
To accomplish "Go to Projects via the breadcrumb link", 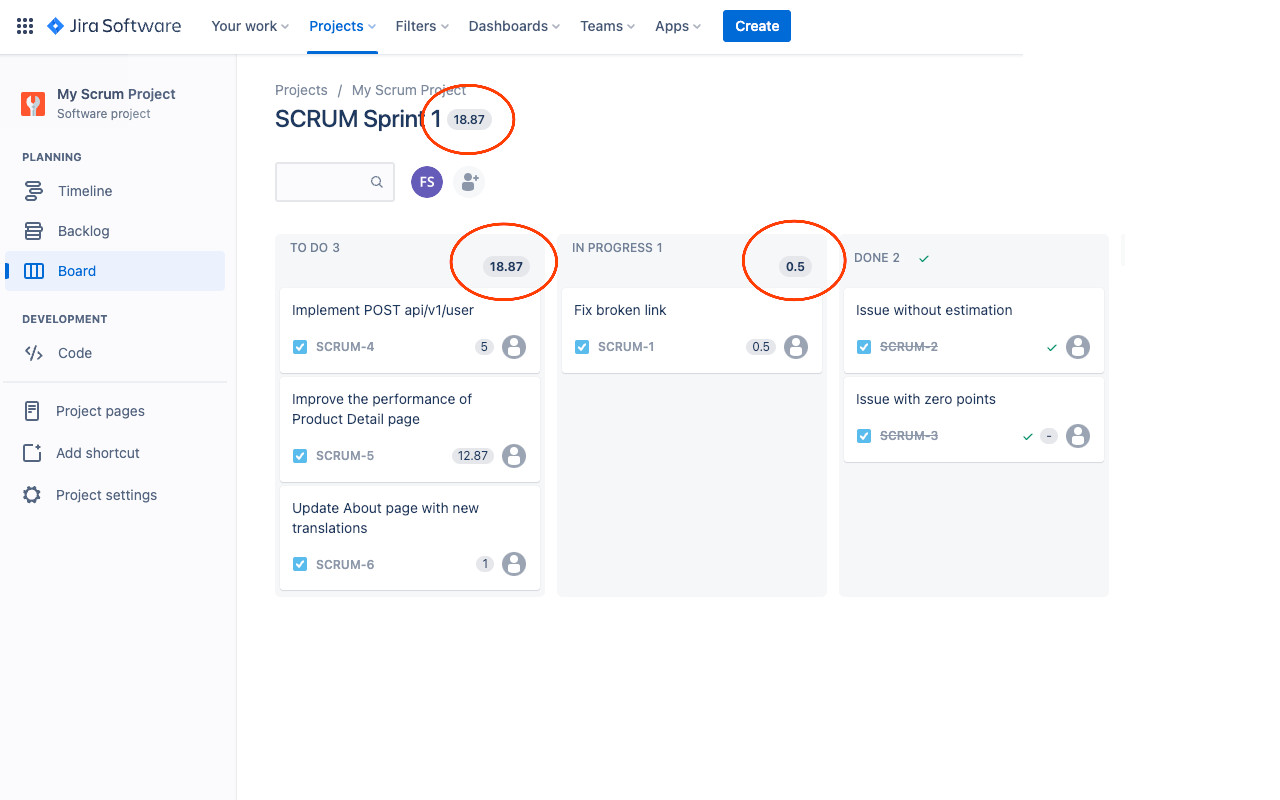I will (301, 90).
